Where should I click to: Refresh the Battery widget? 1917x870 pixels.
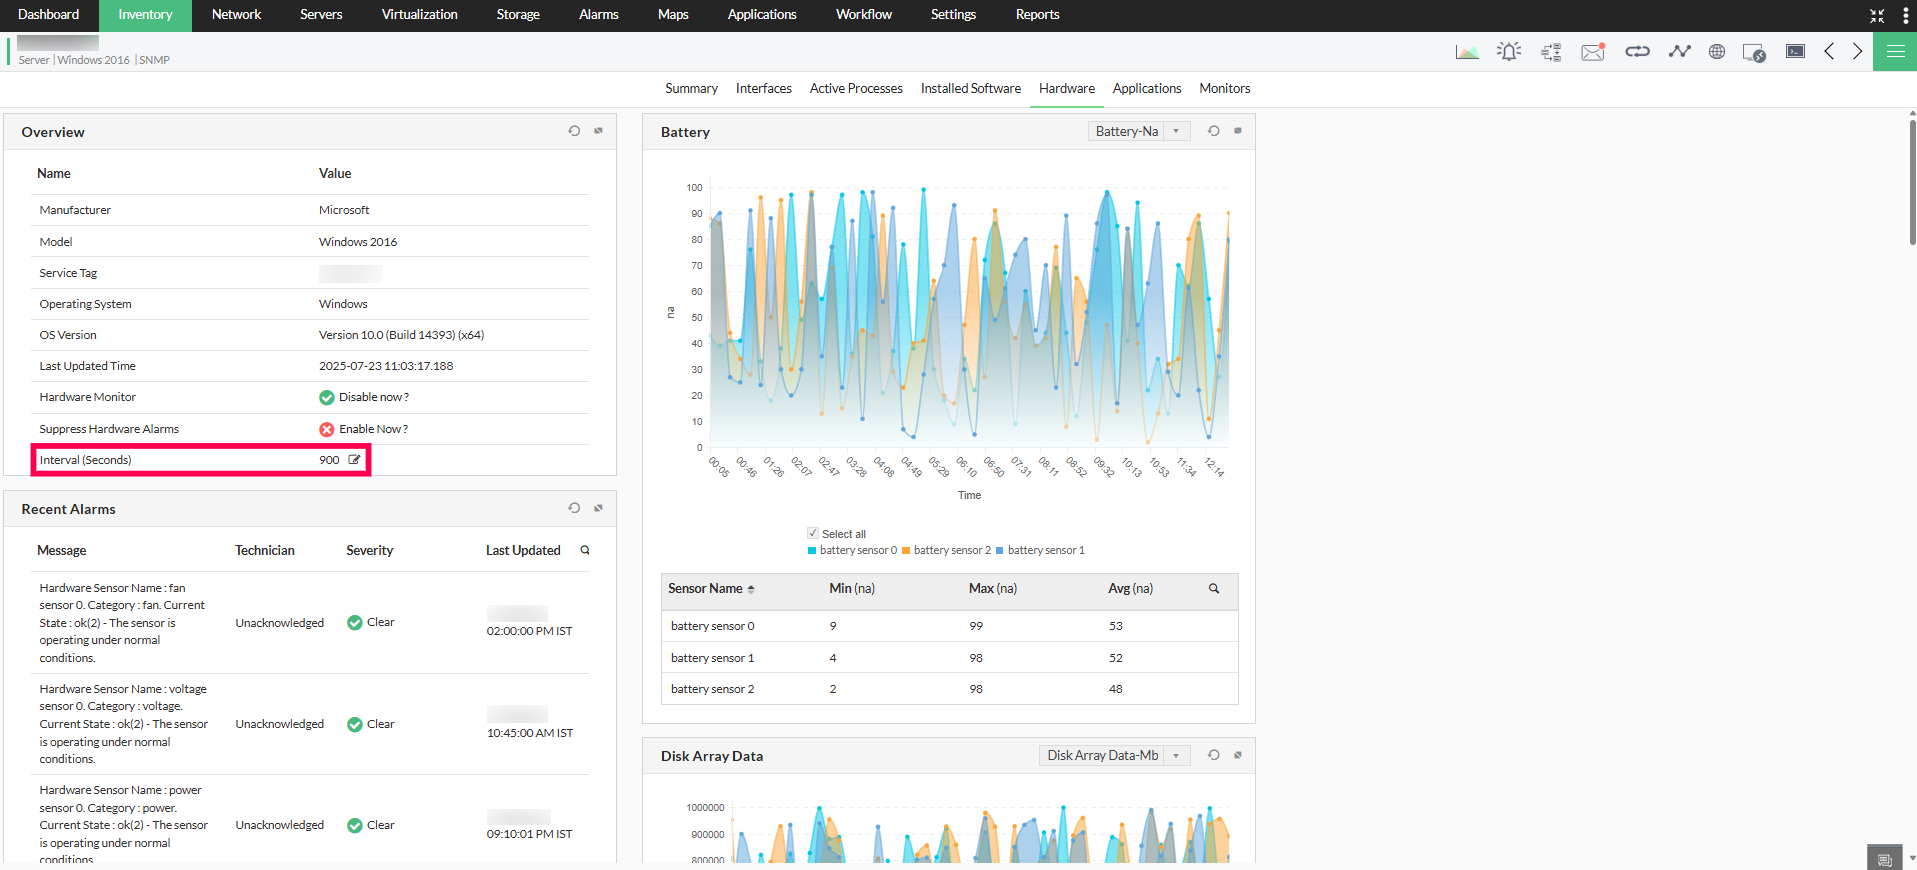pos(1213,131)
